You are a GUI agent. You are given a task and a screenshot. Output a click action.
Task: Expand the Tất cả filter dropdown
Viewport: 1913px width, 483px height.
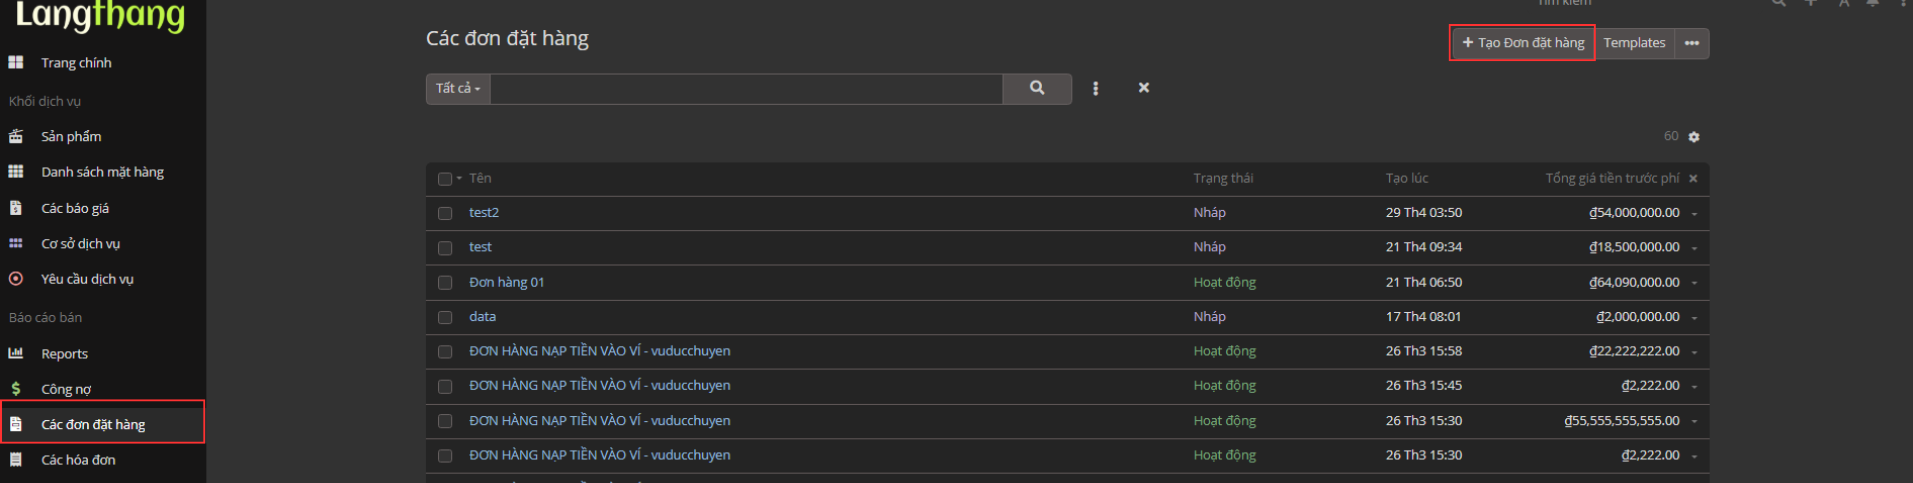click(458, 88)
